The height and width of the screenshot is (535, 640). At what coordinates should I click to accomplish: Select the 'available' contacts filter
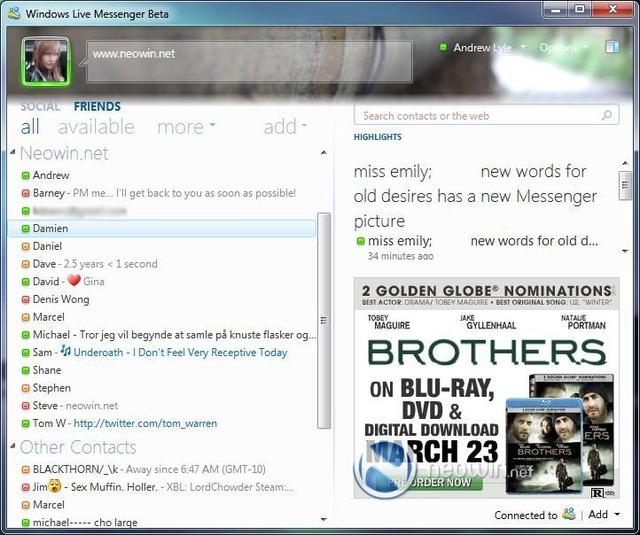pos(96,127)
